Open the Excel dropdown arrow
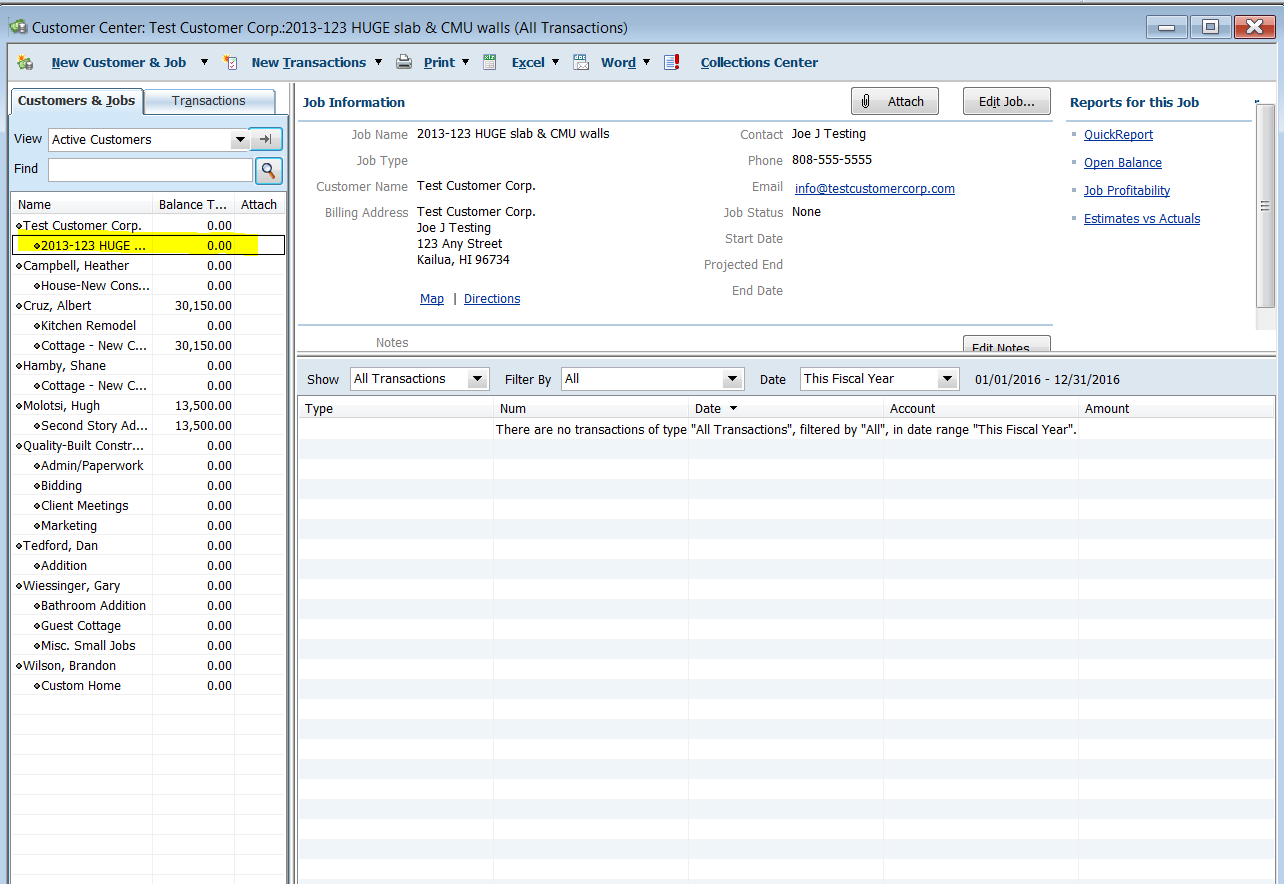 pyautogui.click(x=555, y=62)
